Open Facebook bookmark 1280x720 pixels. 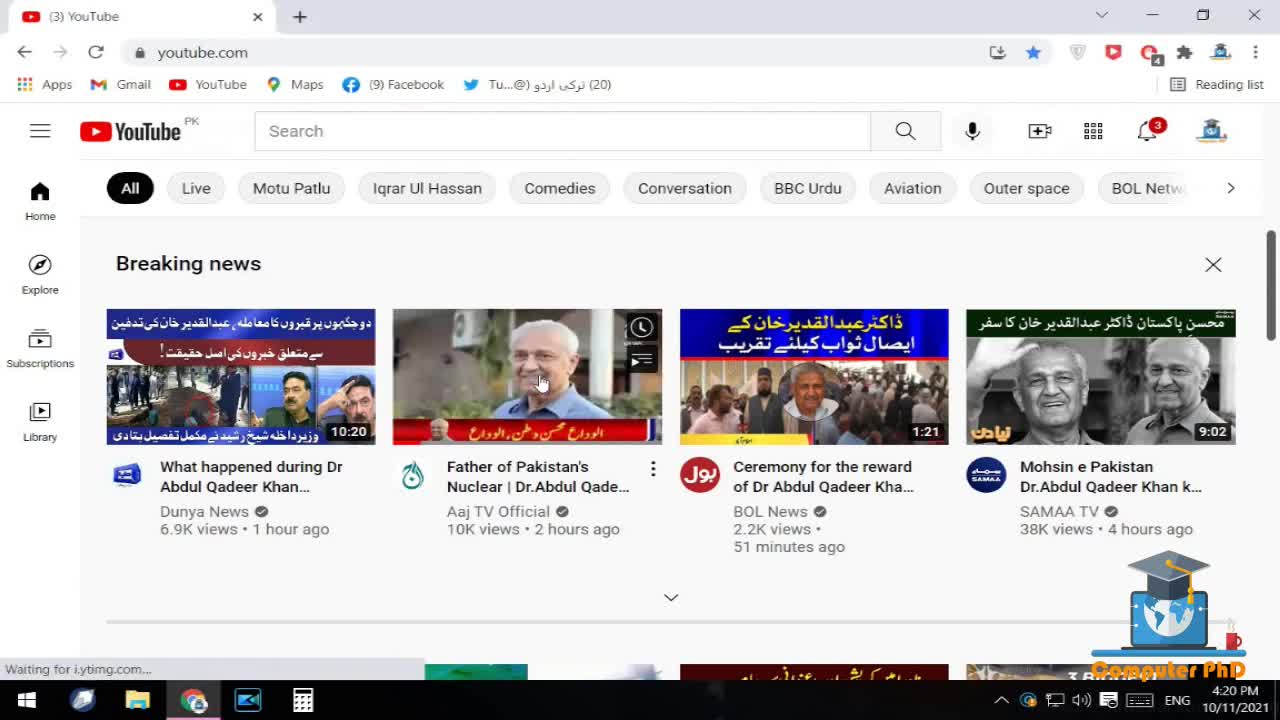[393, 85]
